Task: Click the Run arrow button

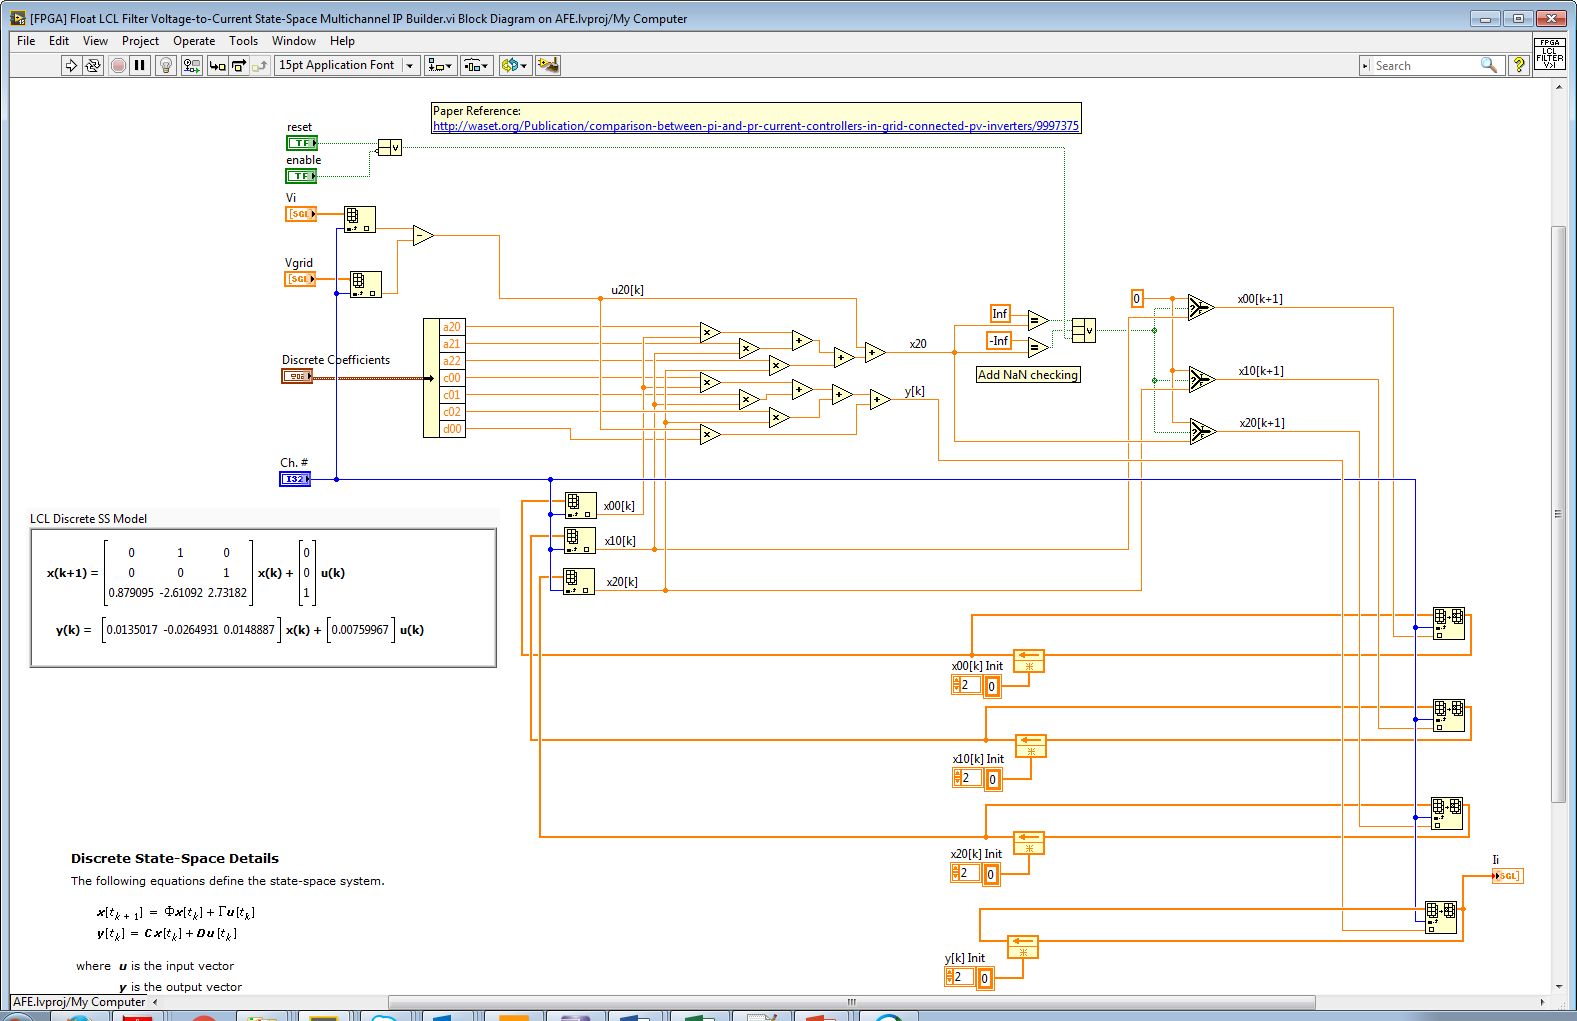Action: click(71, 65)
